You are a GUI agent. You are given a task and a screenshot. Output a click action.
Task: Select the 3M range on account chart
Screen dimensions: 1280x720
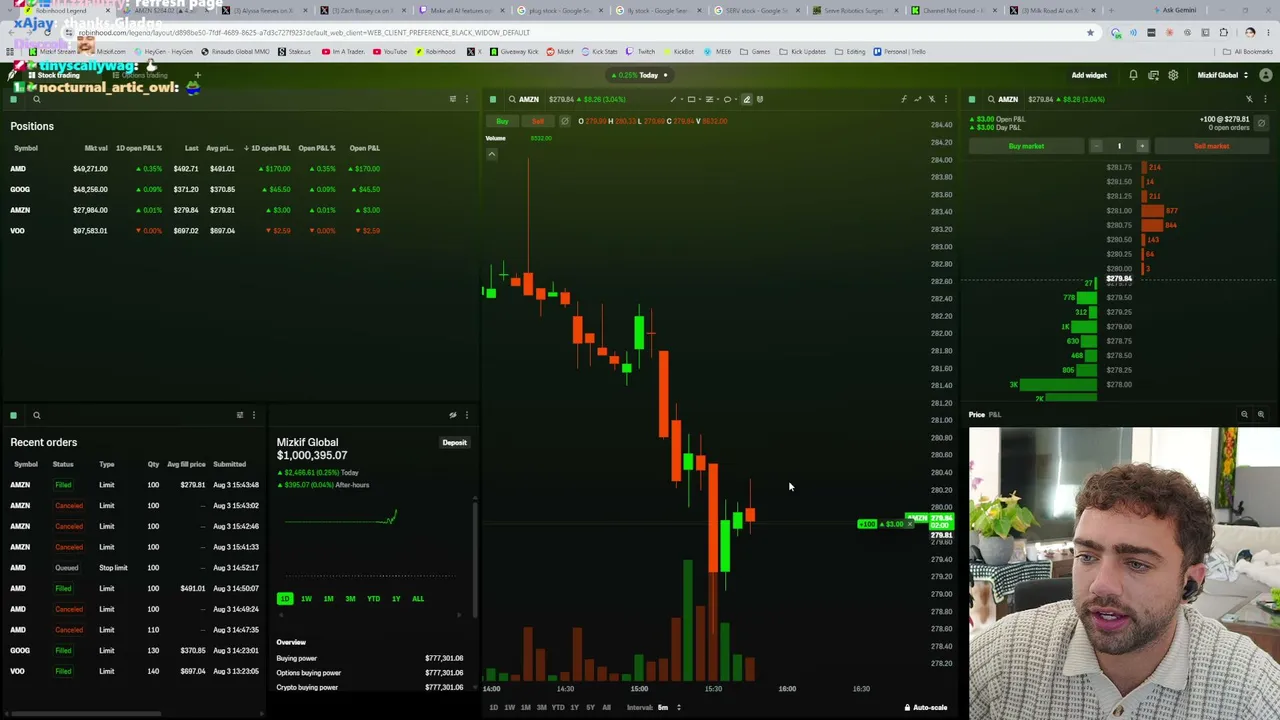coord(350,599)
